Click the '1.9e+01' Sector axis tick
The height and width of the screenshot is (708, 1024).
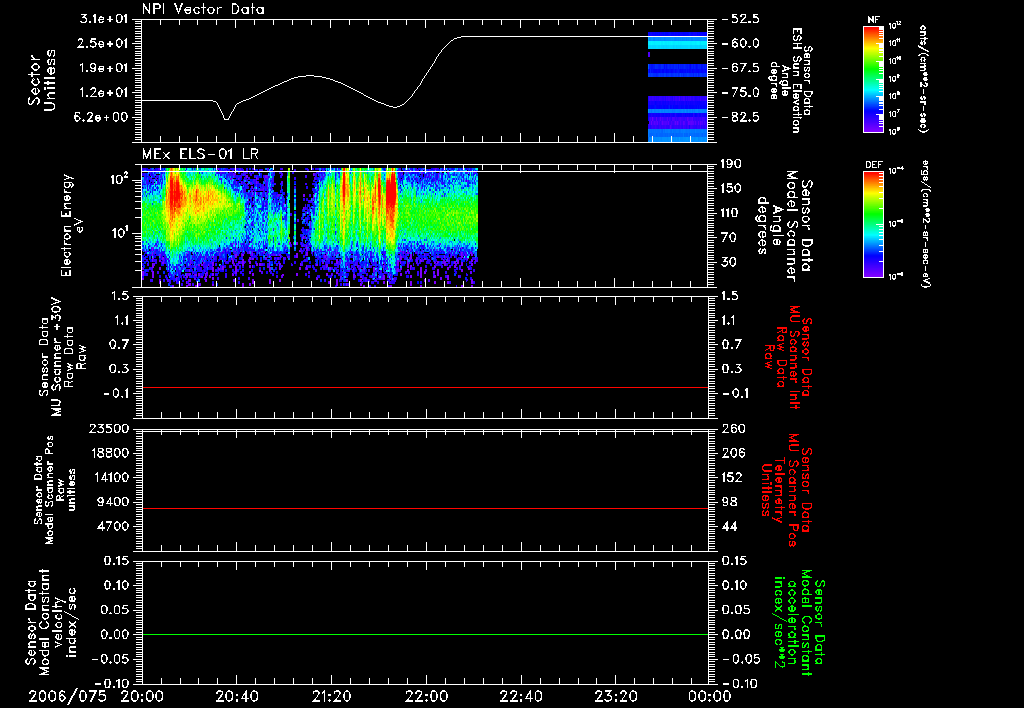click(103, 68)
